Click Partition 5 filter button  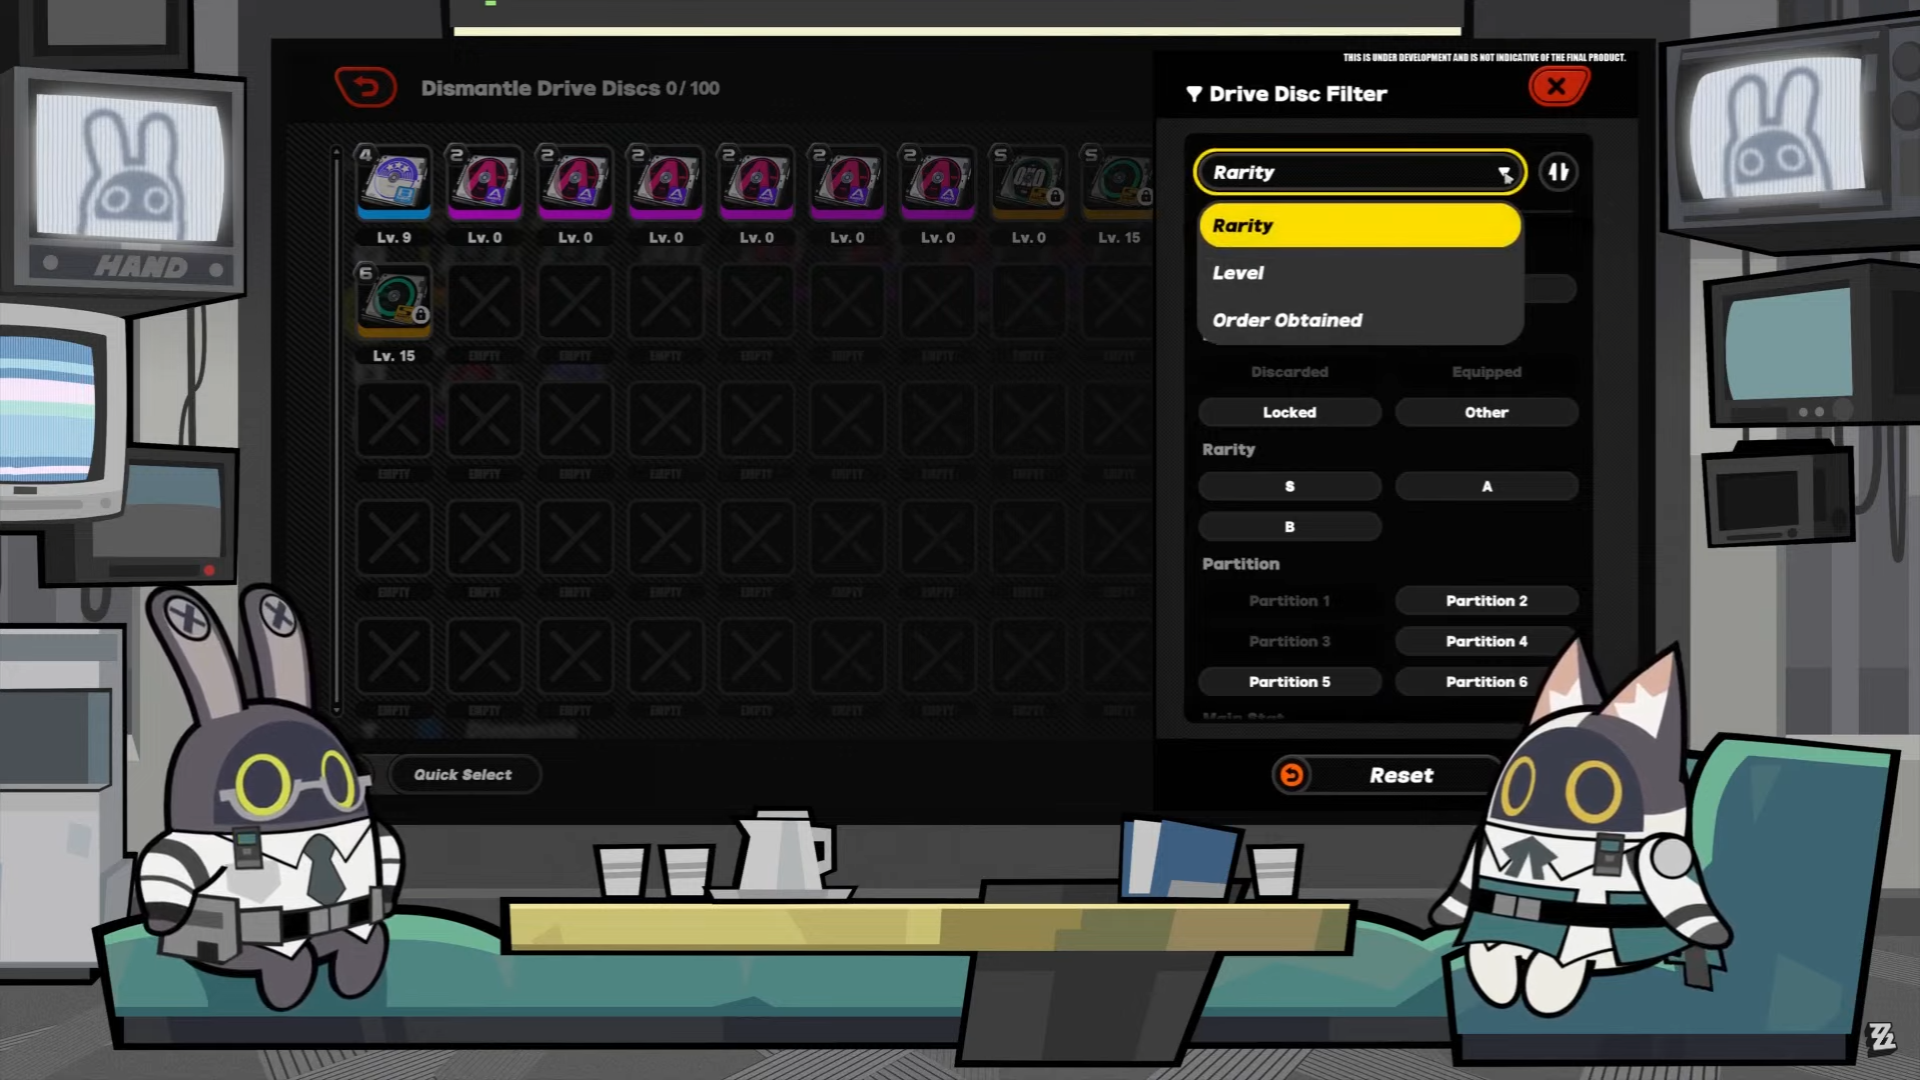[1290, 682]
